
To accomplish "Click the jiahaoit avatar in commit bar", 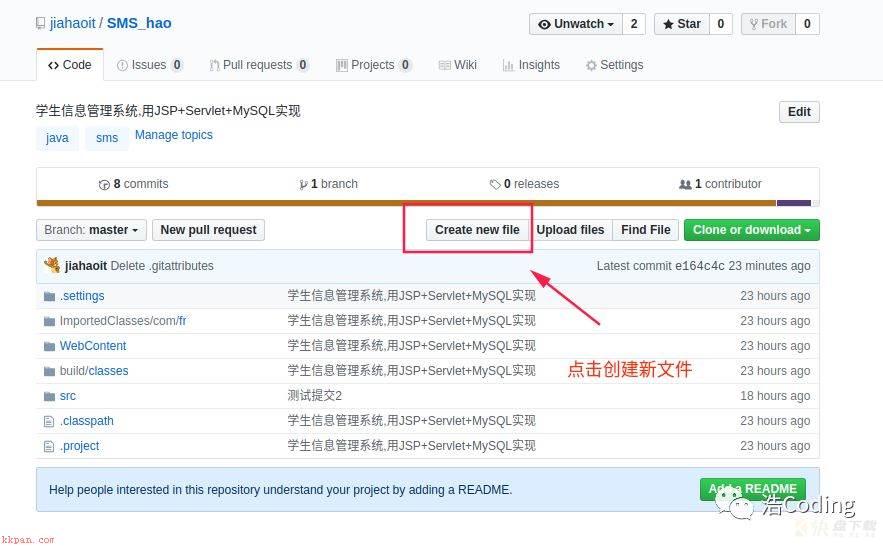I will (52, 265).
